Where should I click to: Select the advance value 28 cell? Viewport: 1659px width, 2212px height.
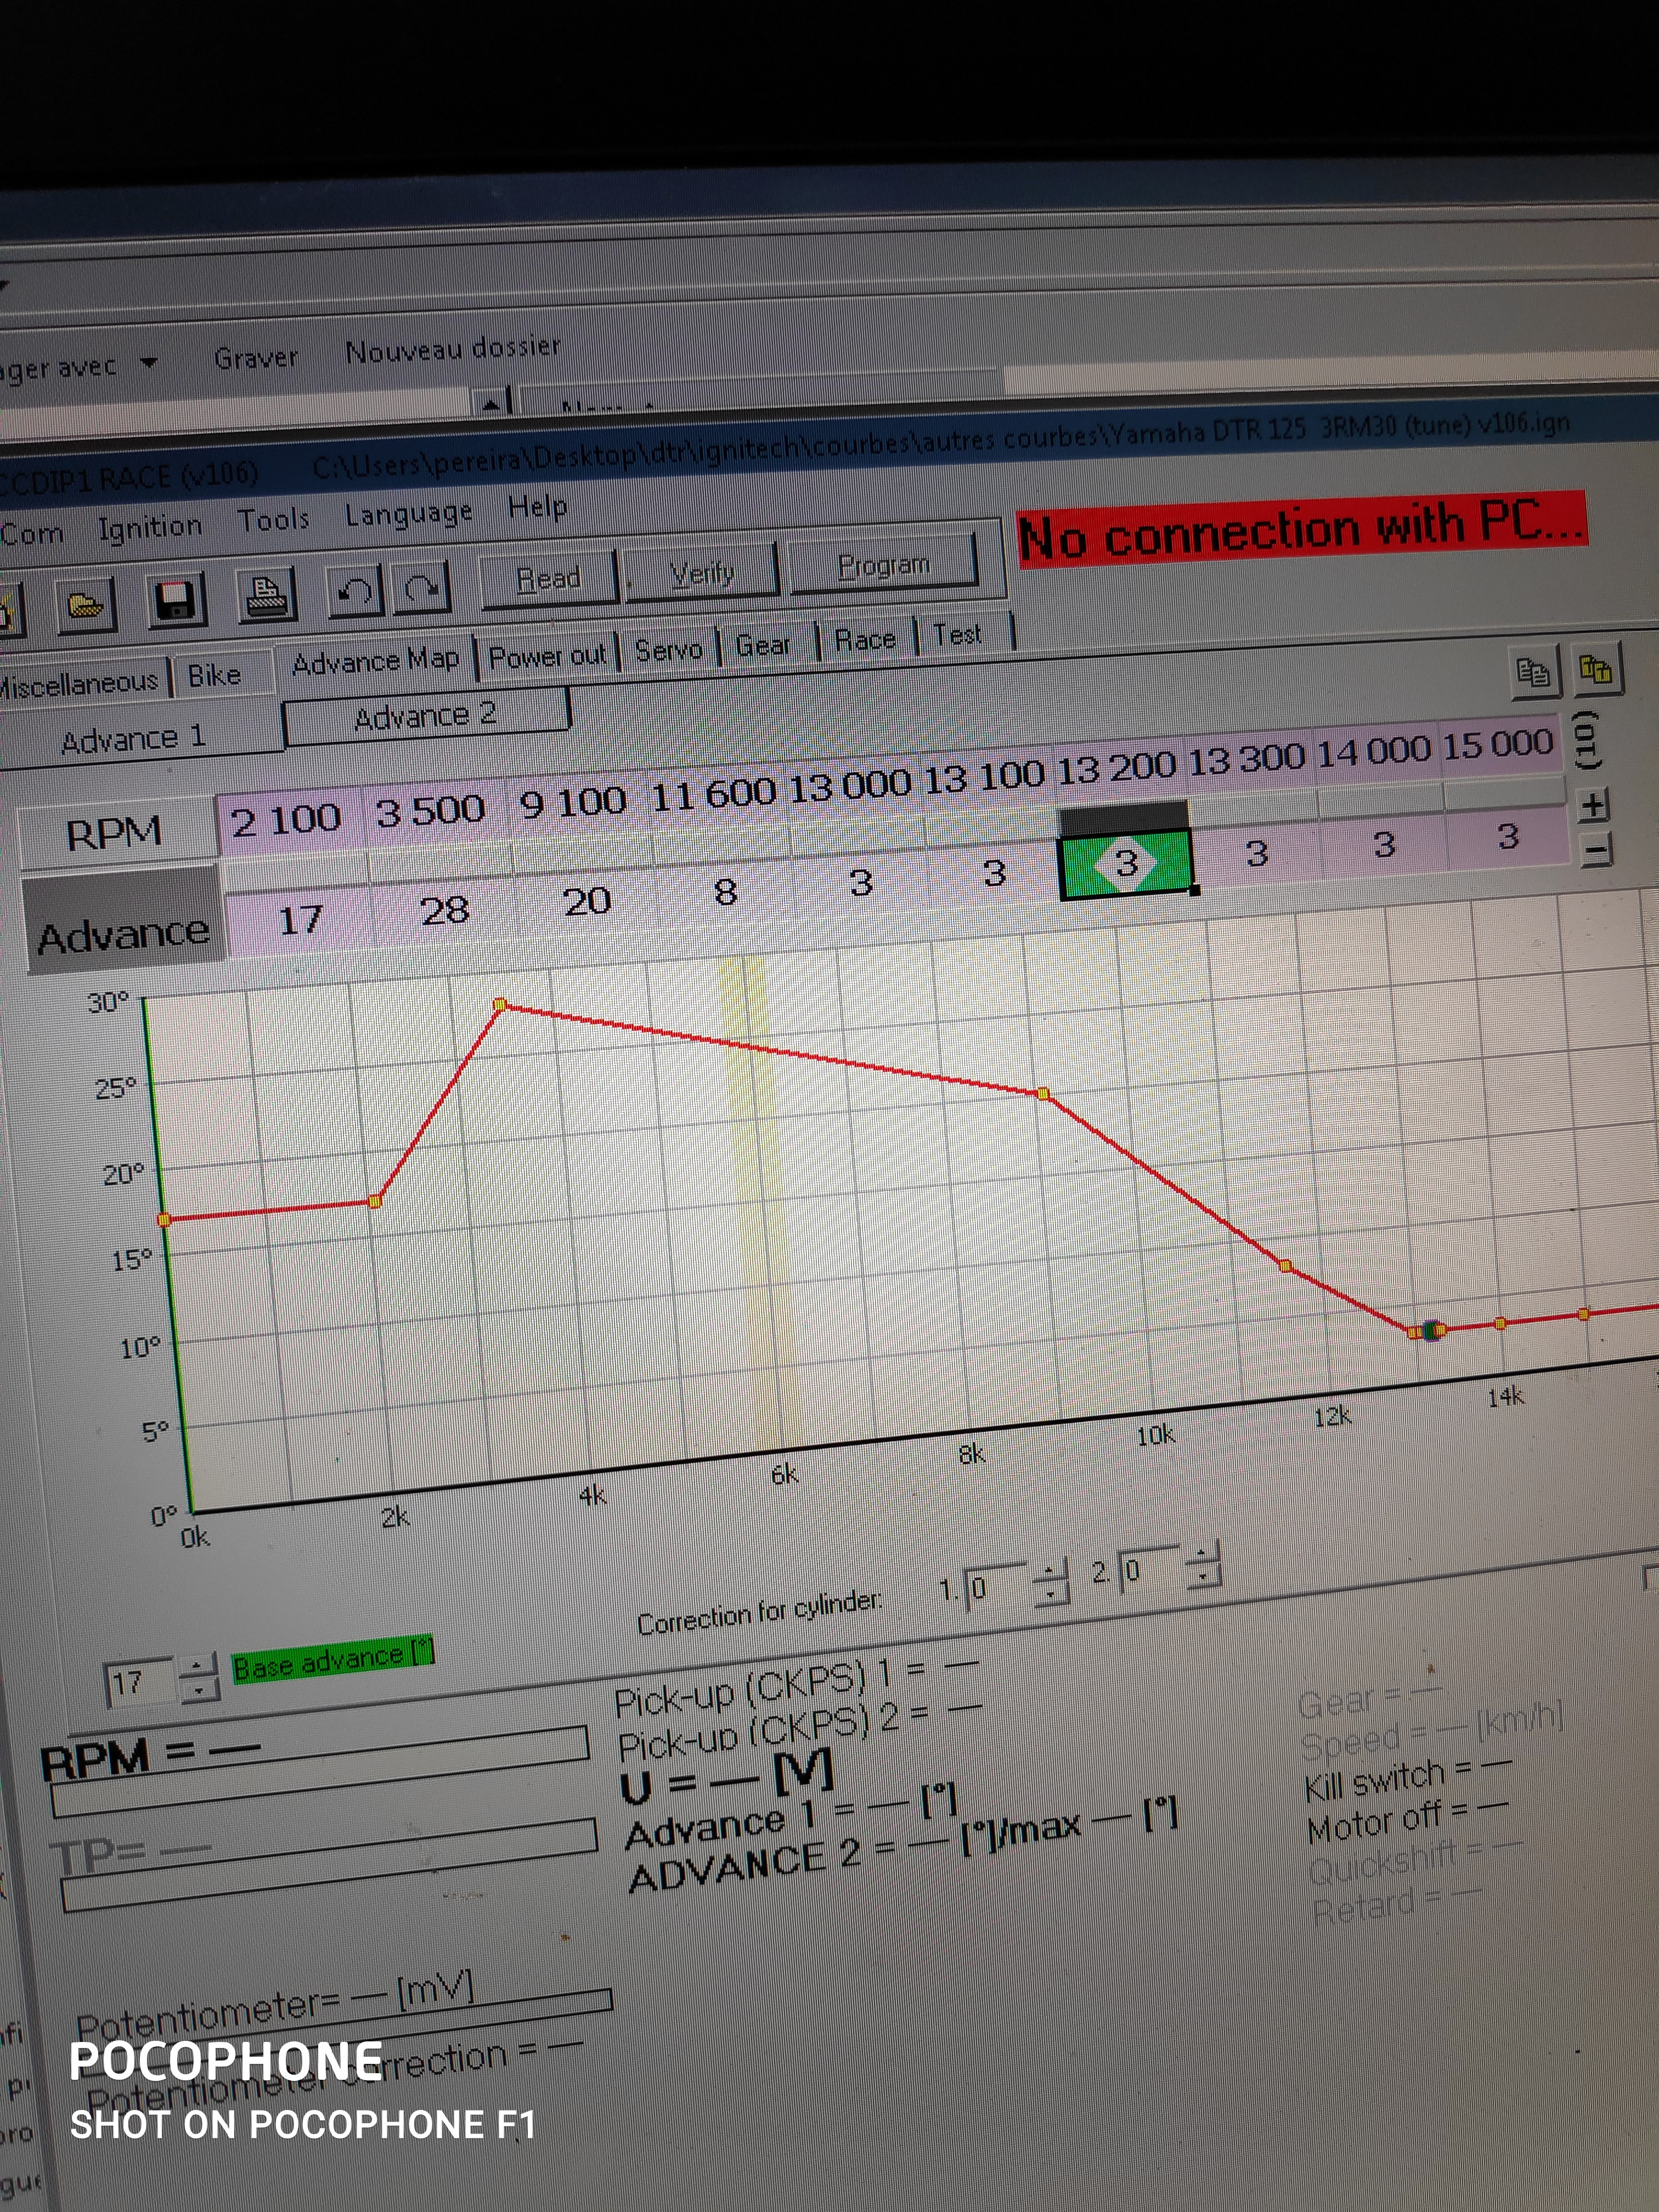tap(445, 910)
